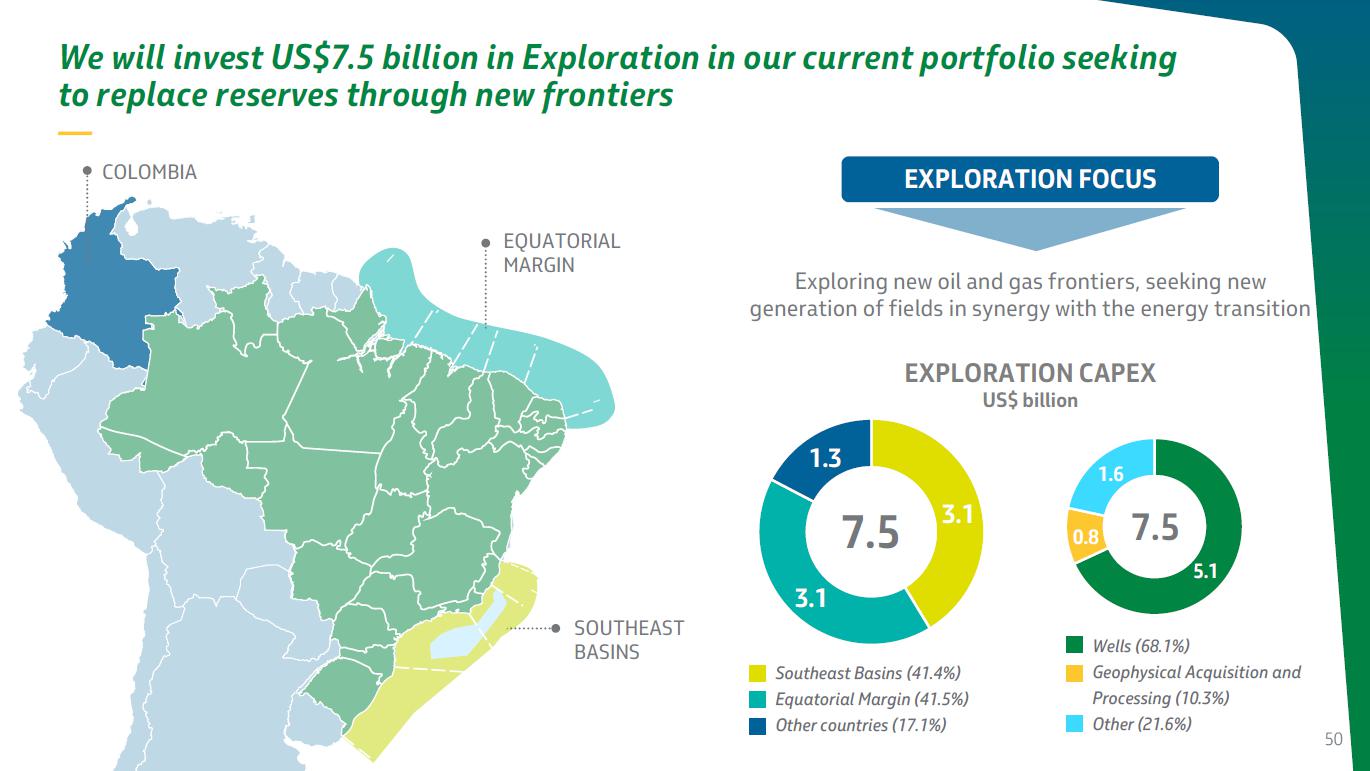Click the "1.3" value on the dark blue donut segment

825,458
